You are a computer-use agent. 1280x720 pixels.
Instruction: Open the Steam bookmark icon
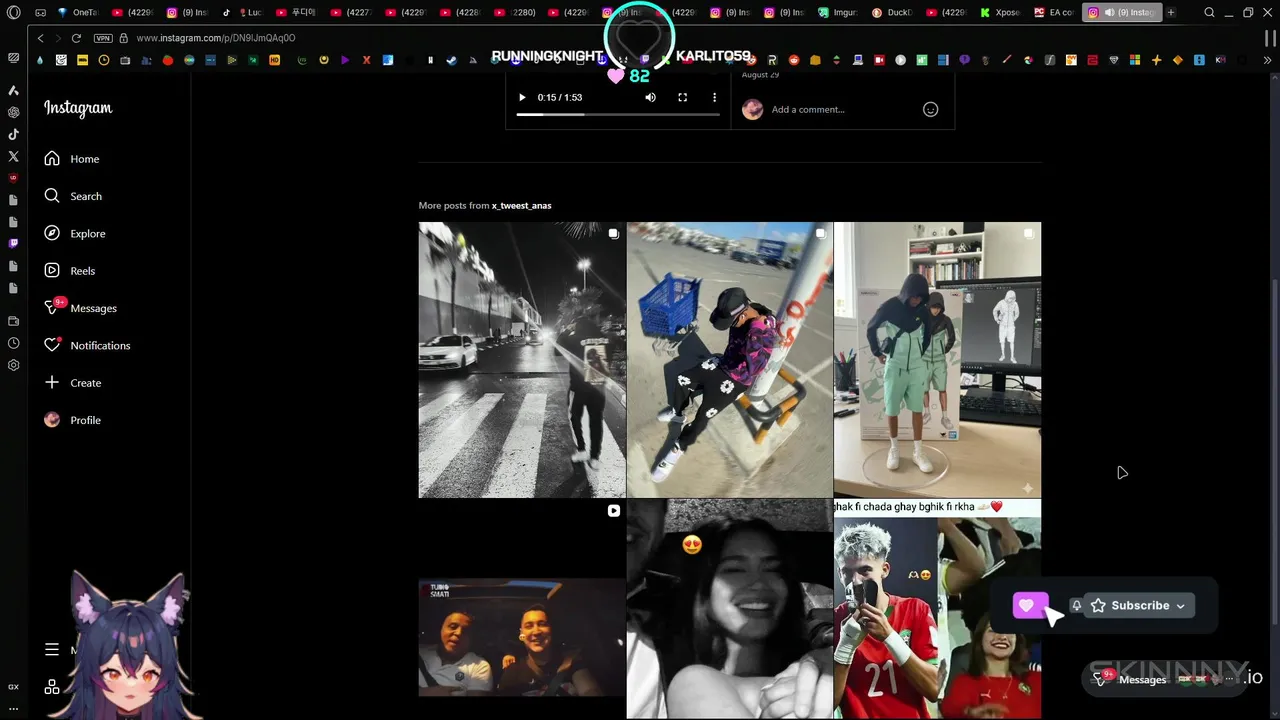(452, 60)
